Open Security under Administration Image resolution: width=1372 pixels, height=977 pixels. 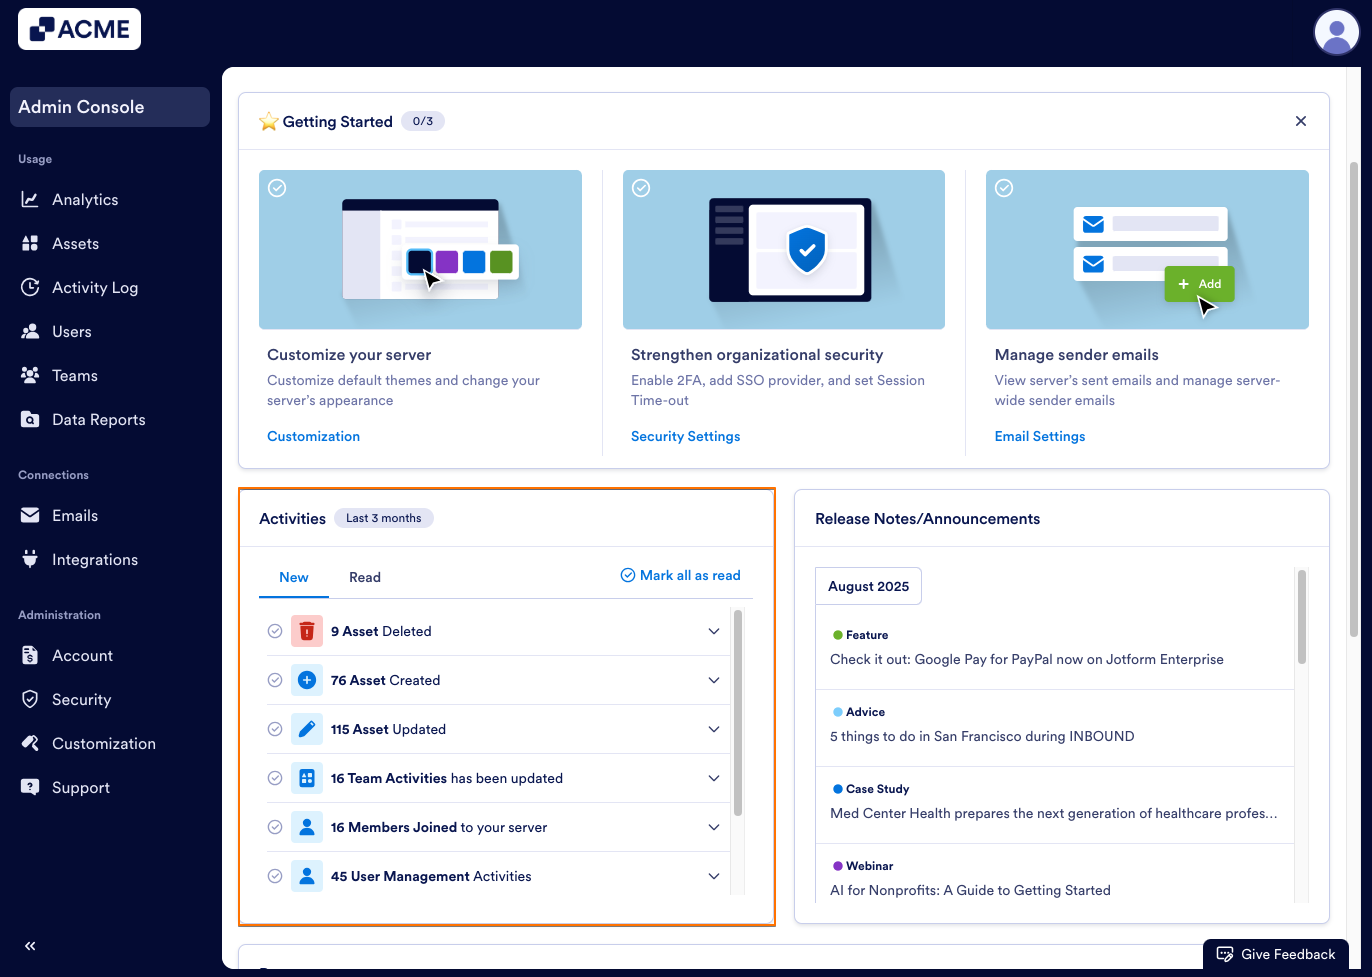pyautogui.click(x=30, y=699)
